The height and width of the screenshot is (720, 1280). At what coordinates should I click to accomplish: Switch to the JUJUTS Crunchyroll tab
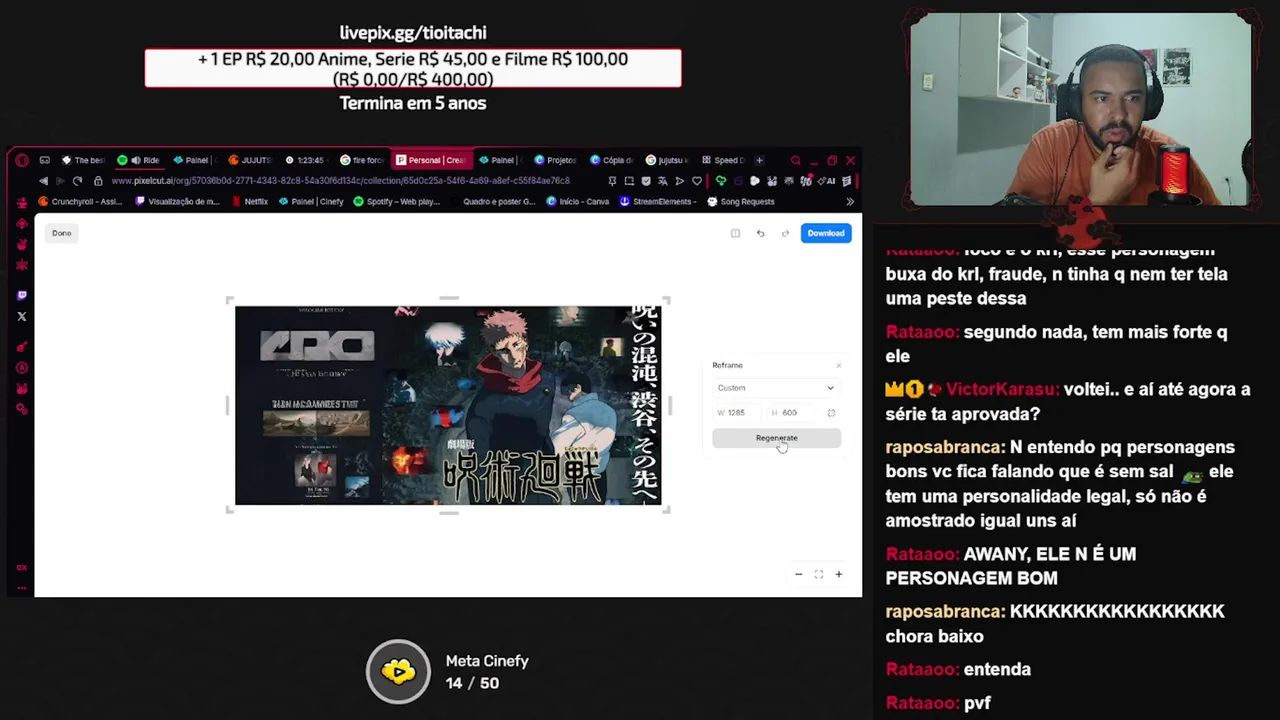(250, 160)
